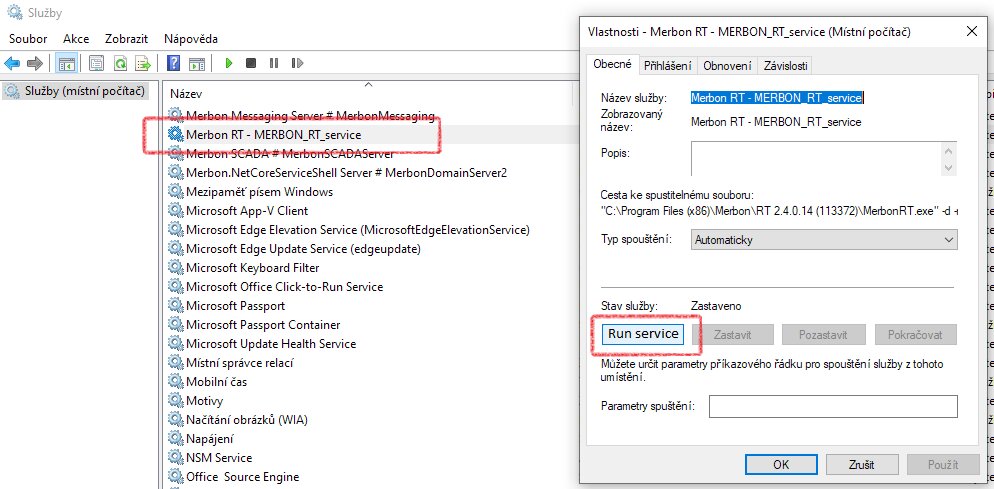994x489 pixels.
Task: Click the Show/Hide console tree toolbar icon
Action: click(x=66, y=63)
